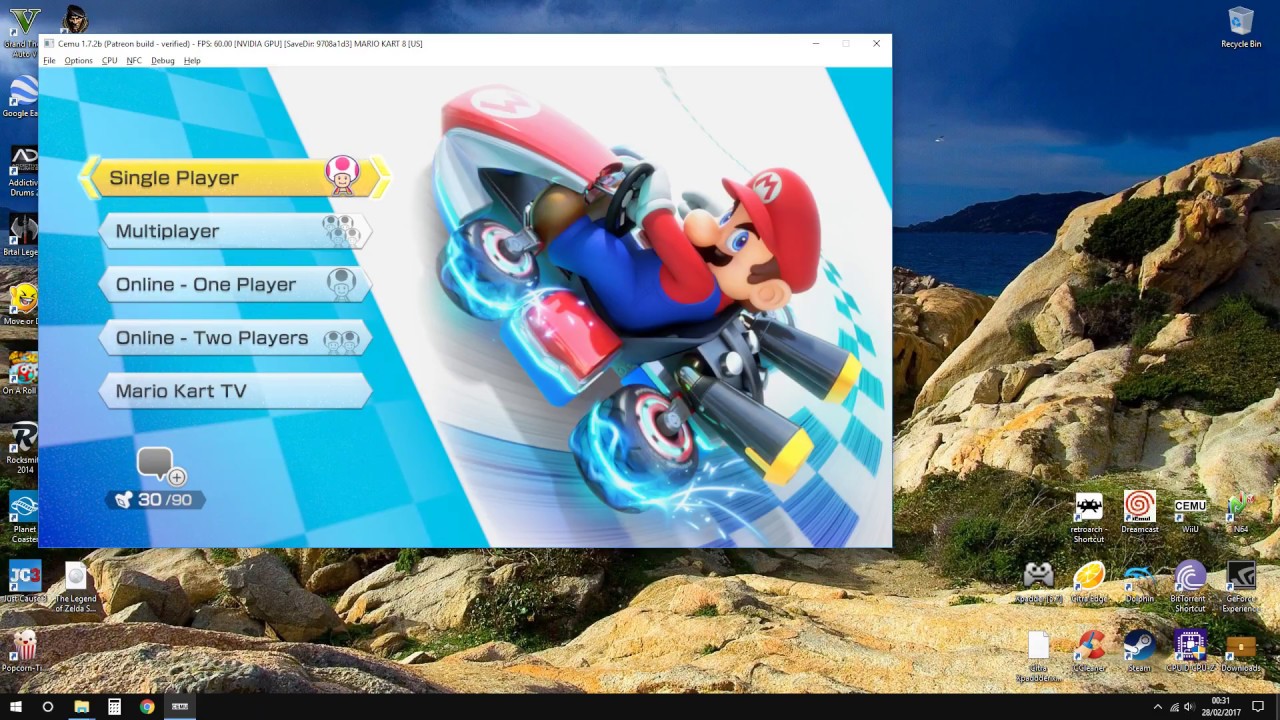The height and width of the screenshot is (720, 1280).
Task: Choose the Multiplayer option
Action: point(236,231)
